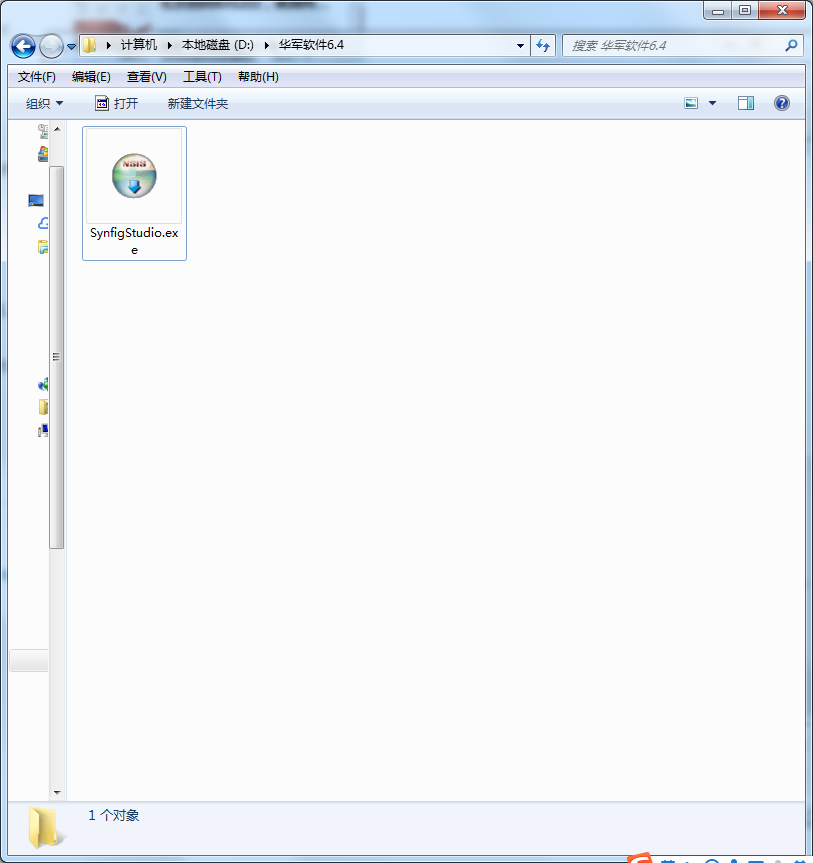Expand the arrow after 计算机 in address bar
This screenshot has width=813, height=863.
pos(170,45)
